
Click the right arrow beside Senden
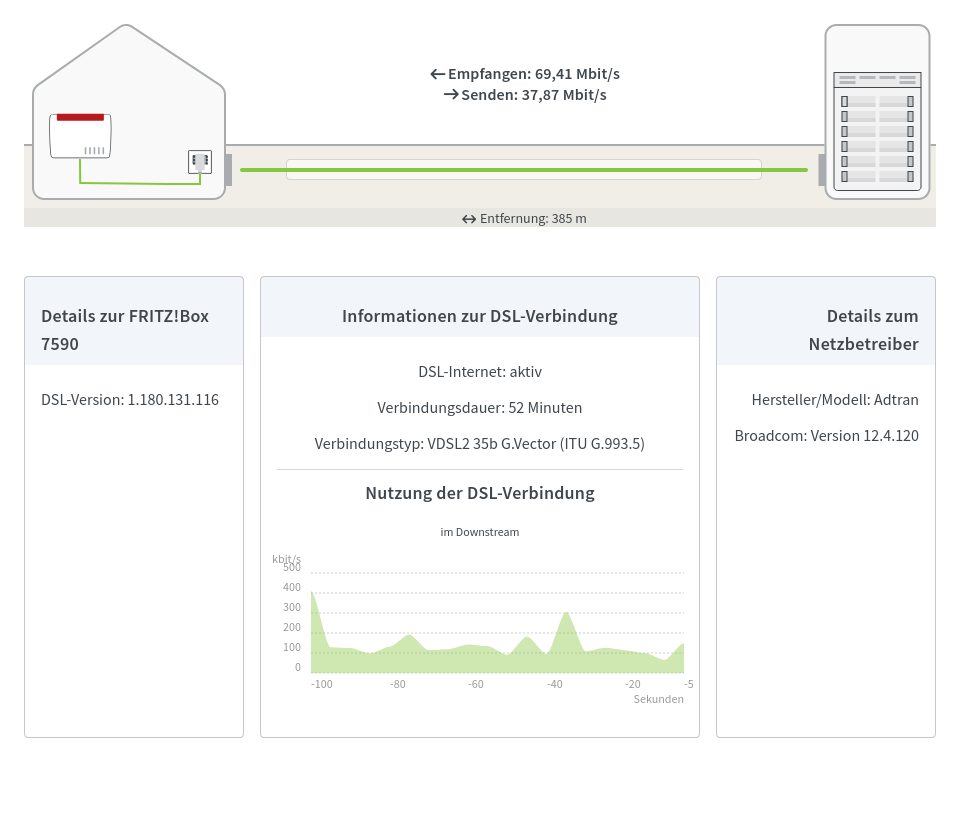(x=451, y=95)
